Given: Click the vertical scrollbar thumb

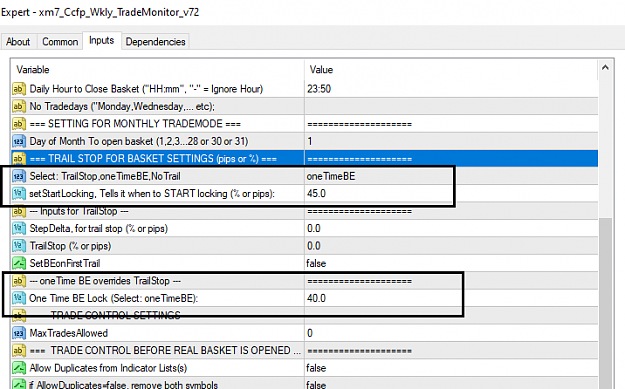Looking at the screenshot, I should pyautogui.click(x=605, y=303).
